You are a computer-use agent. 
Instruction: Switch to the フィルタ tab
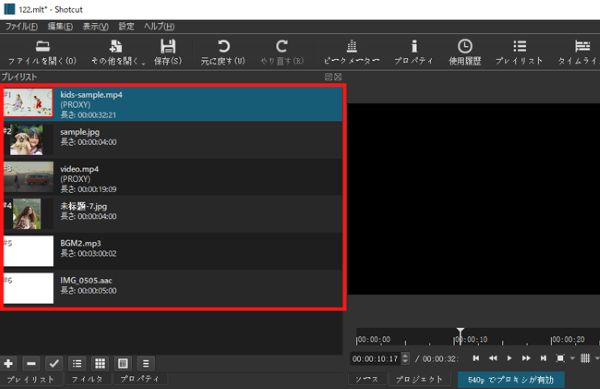(87, 379)
